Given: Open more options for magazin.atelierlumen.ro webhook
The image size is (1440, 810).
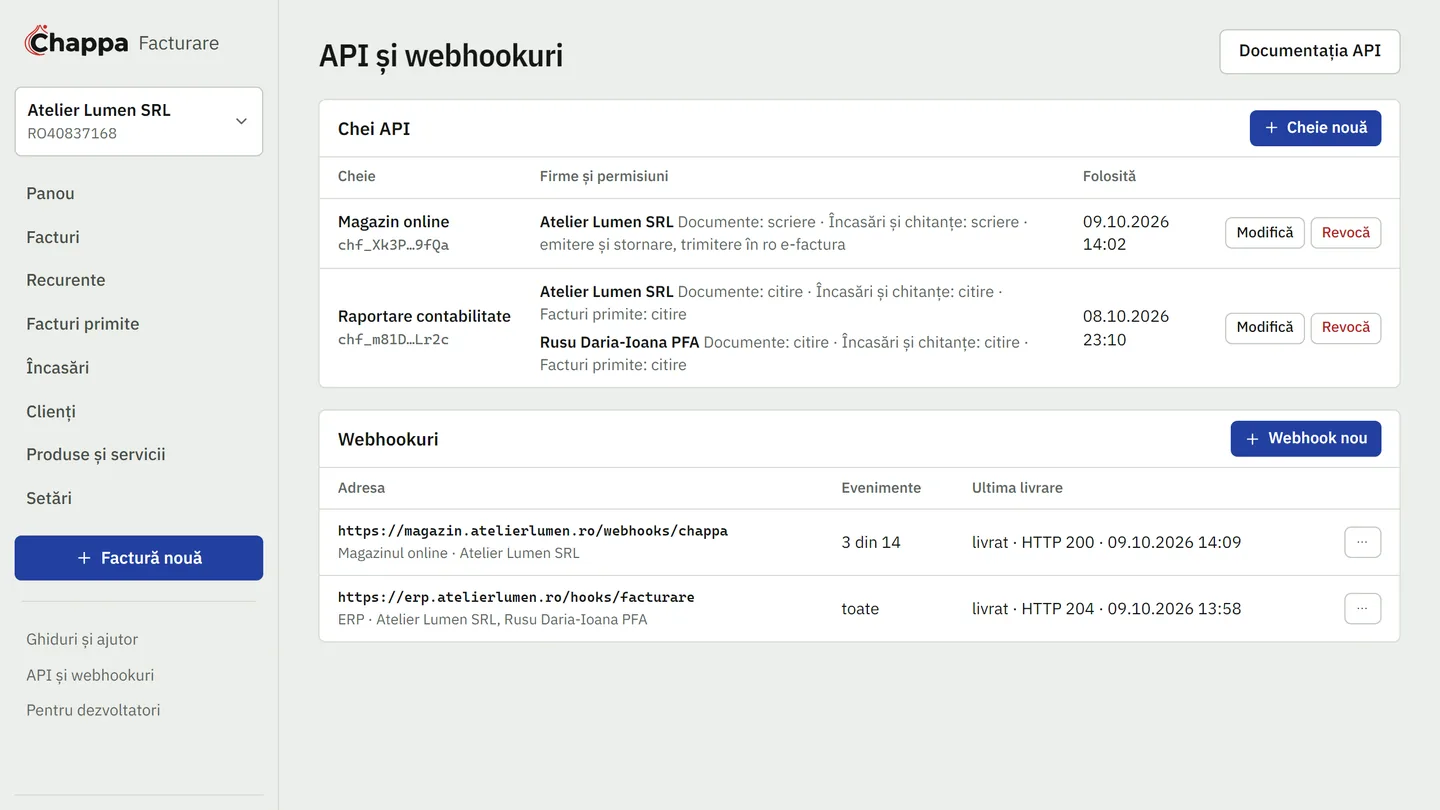Looking at the screenshot, I should coord(1362,542).
